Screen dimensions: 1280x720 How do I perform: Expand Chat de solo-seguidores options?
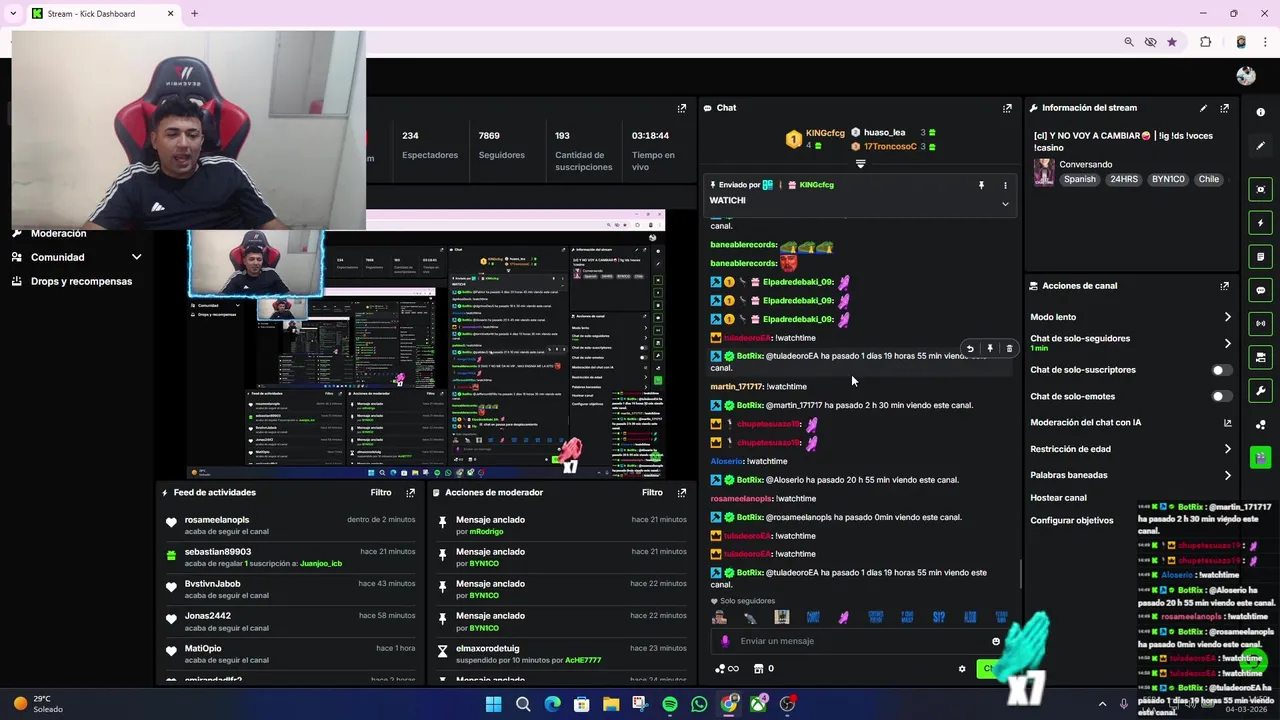1227,343
